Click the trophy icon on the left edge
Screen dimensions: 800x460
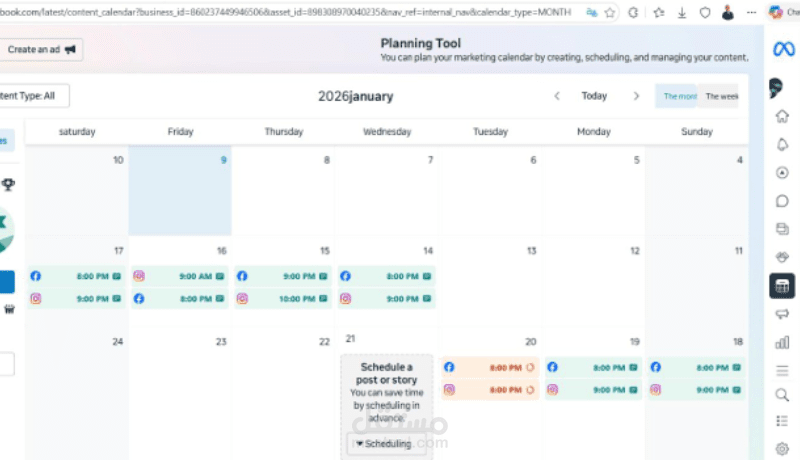coord(8,184)
